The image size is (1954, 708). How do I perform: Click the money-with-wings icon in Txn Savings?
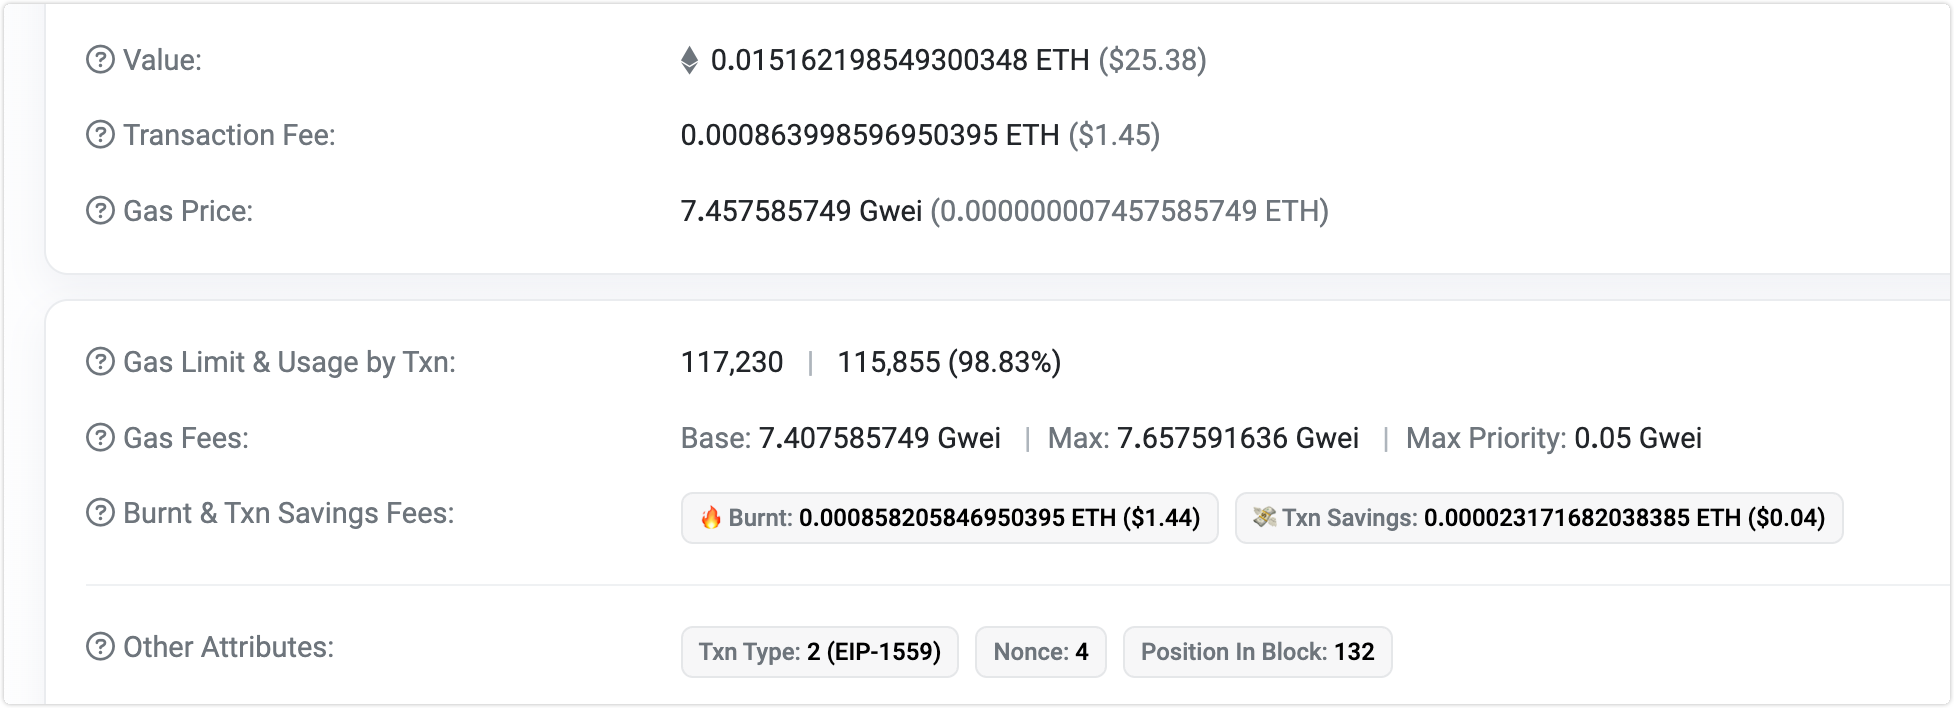1266,519
